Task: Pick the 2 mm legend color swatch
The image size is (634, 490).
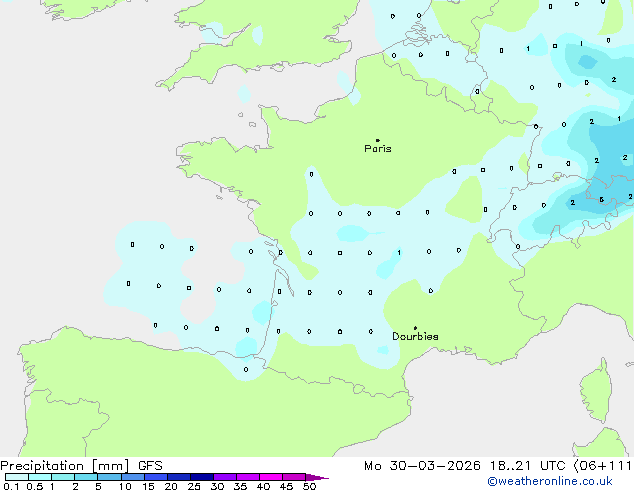Action: click(x=86, y=477)
